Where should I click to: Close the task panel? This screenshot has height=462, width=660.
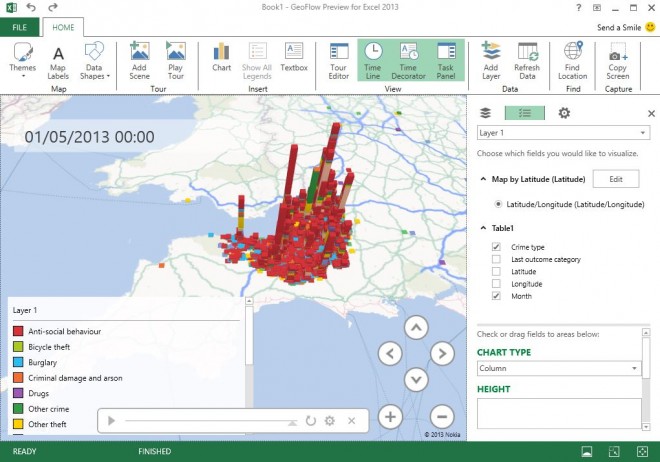click(x=651, y=113)
